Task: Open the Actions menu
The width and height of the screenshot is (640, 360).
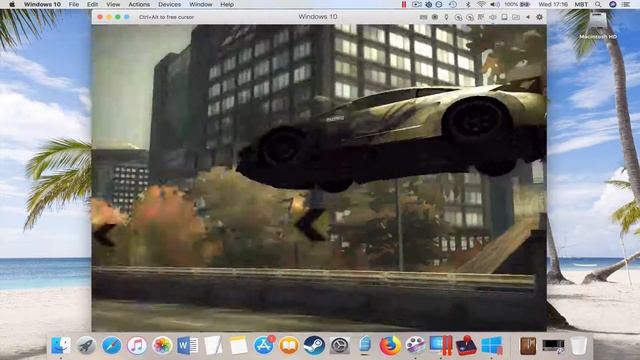Action: click(139, 4)
